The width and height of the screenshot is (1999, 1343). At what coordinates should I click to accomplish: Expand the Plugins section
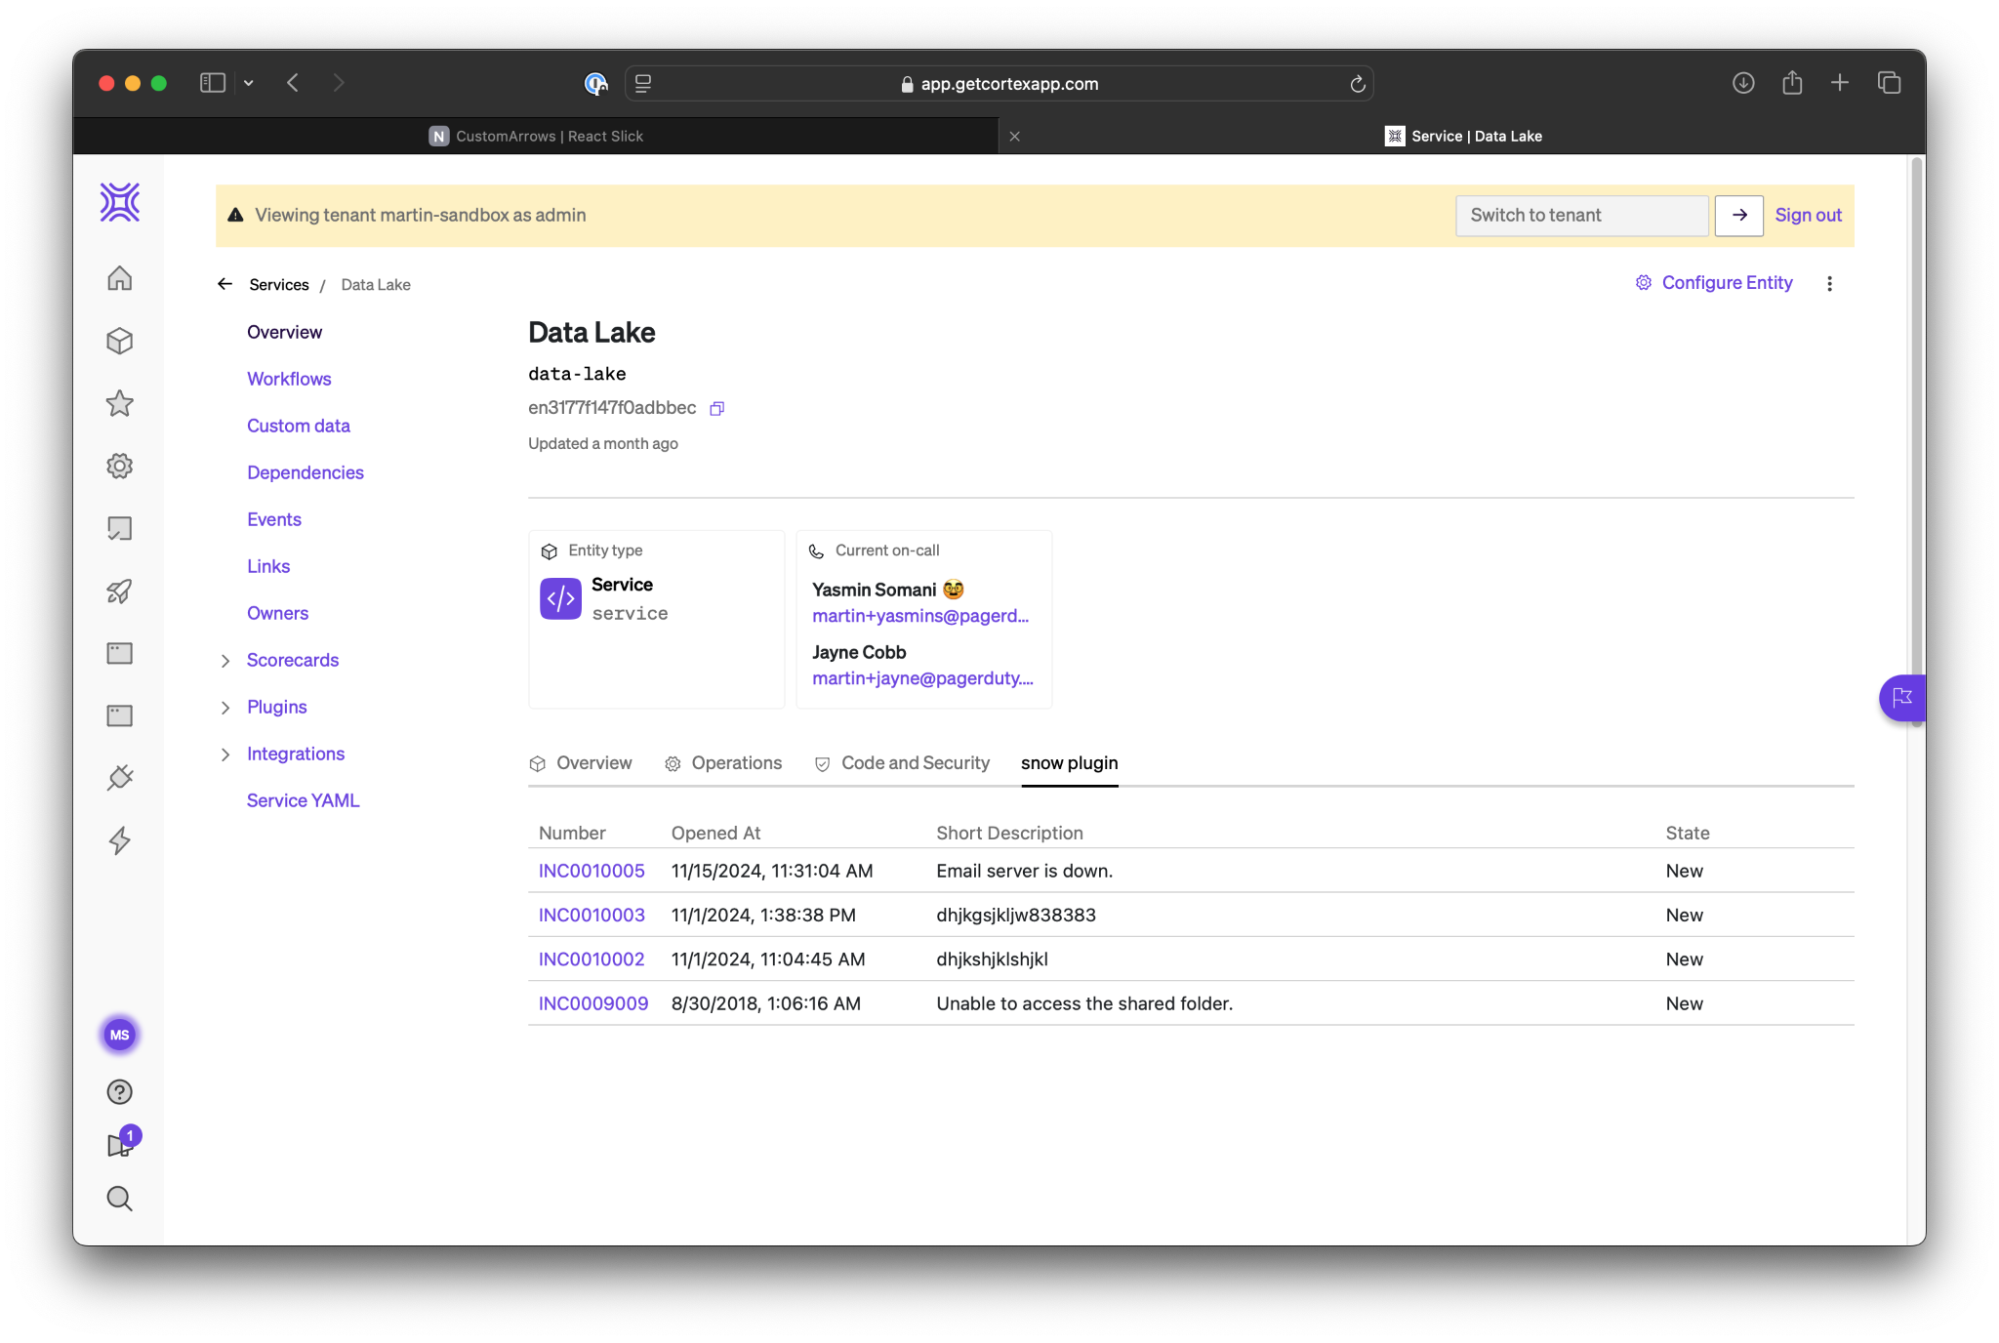tap(225, 707)
